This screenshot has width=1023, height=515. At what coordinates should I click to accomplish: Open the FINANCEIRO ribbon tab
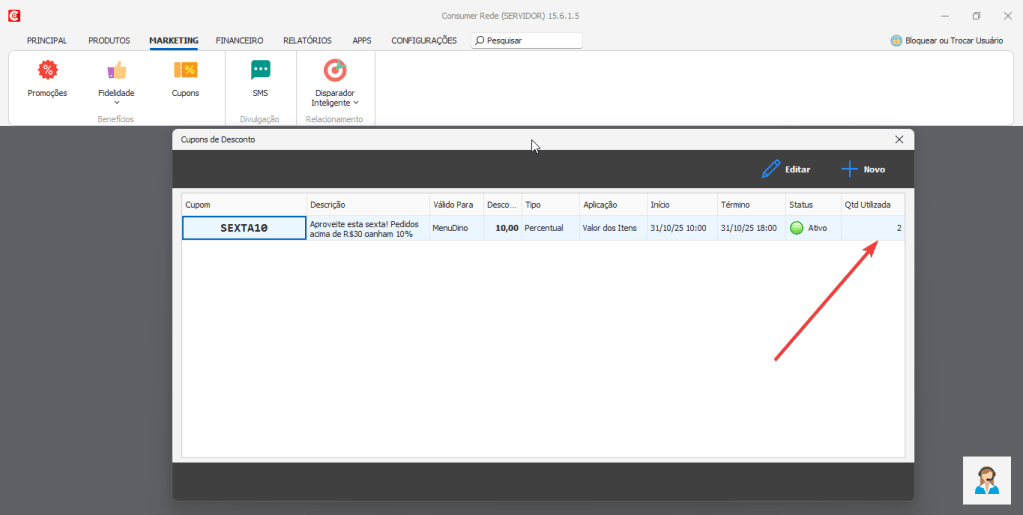(239, 41)
